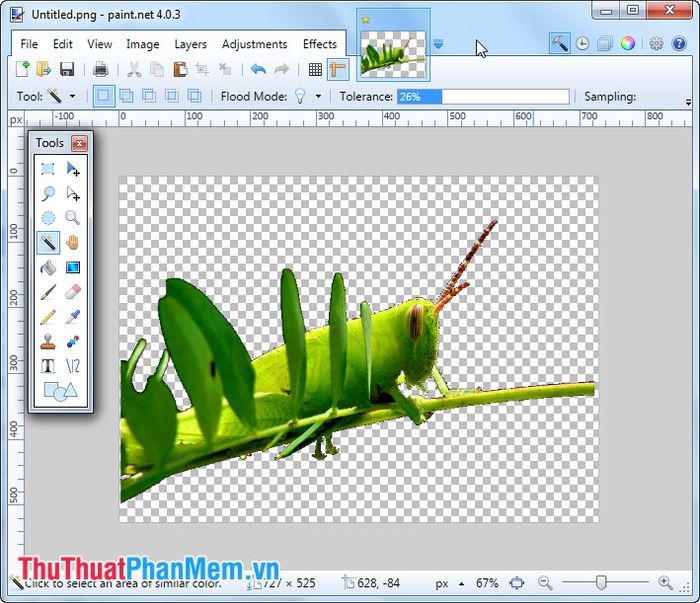
Task: Enable Subtract selection mode
Action: 149,96
